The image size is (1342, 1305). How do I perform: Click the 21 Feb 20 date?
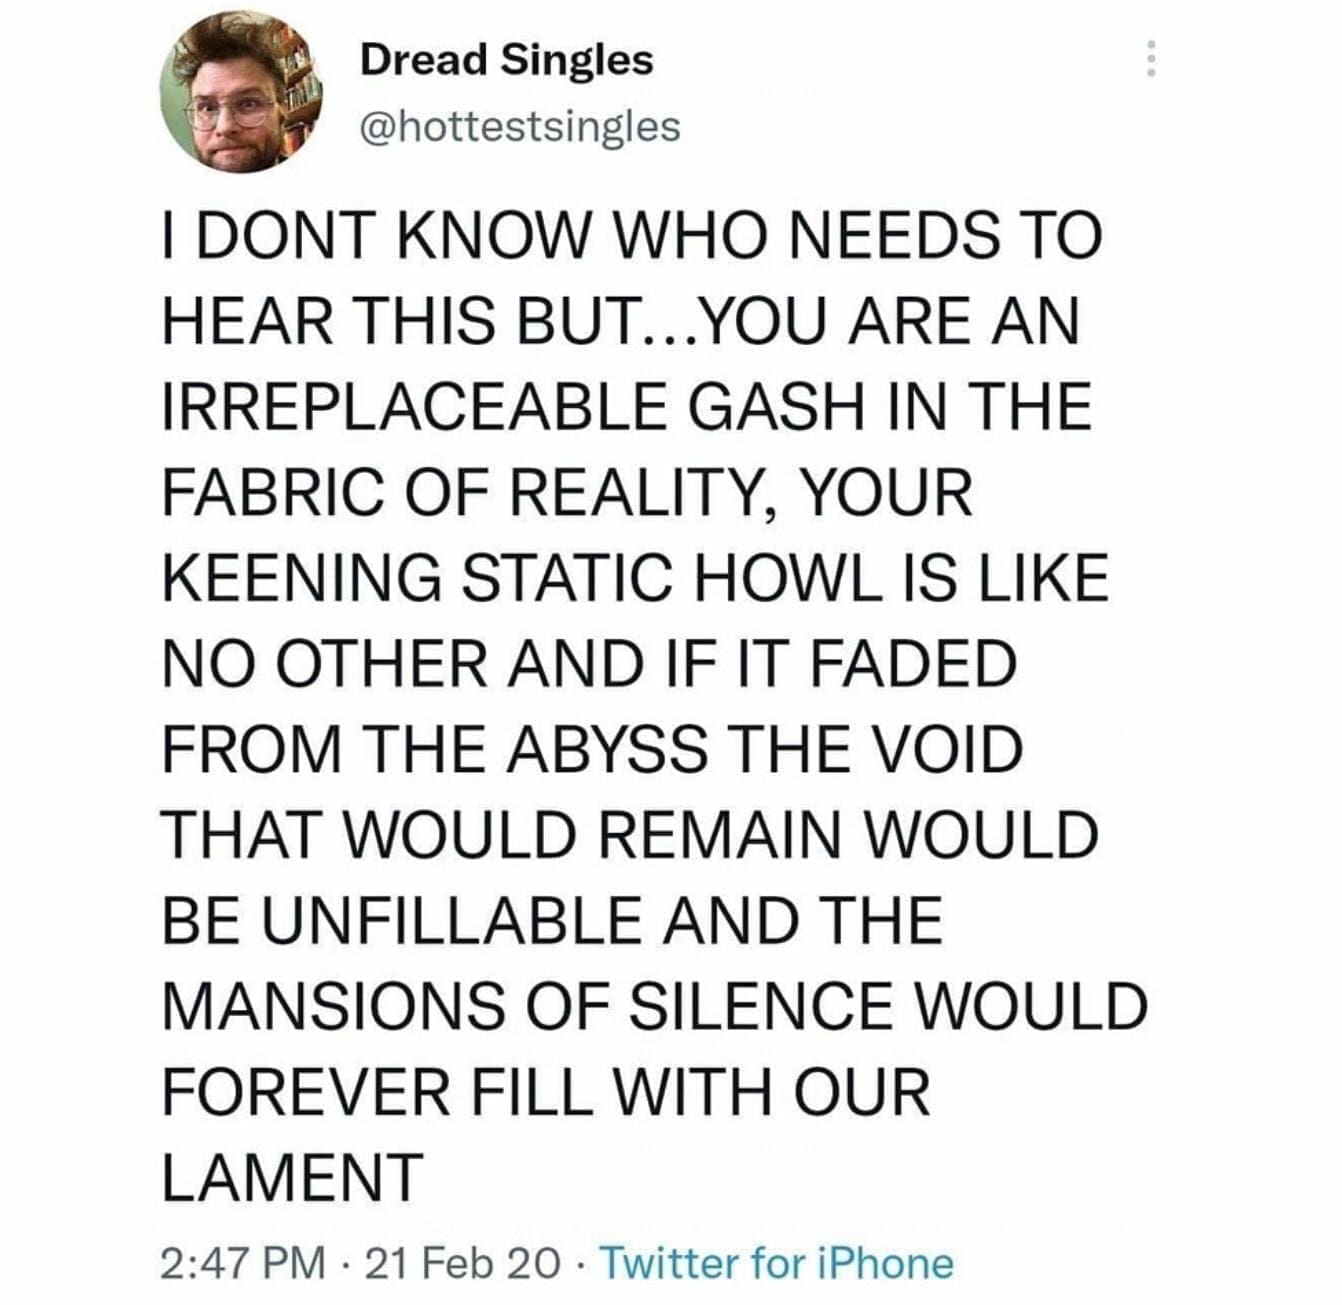tap(462, 1263)
